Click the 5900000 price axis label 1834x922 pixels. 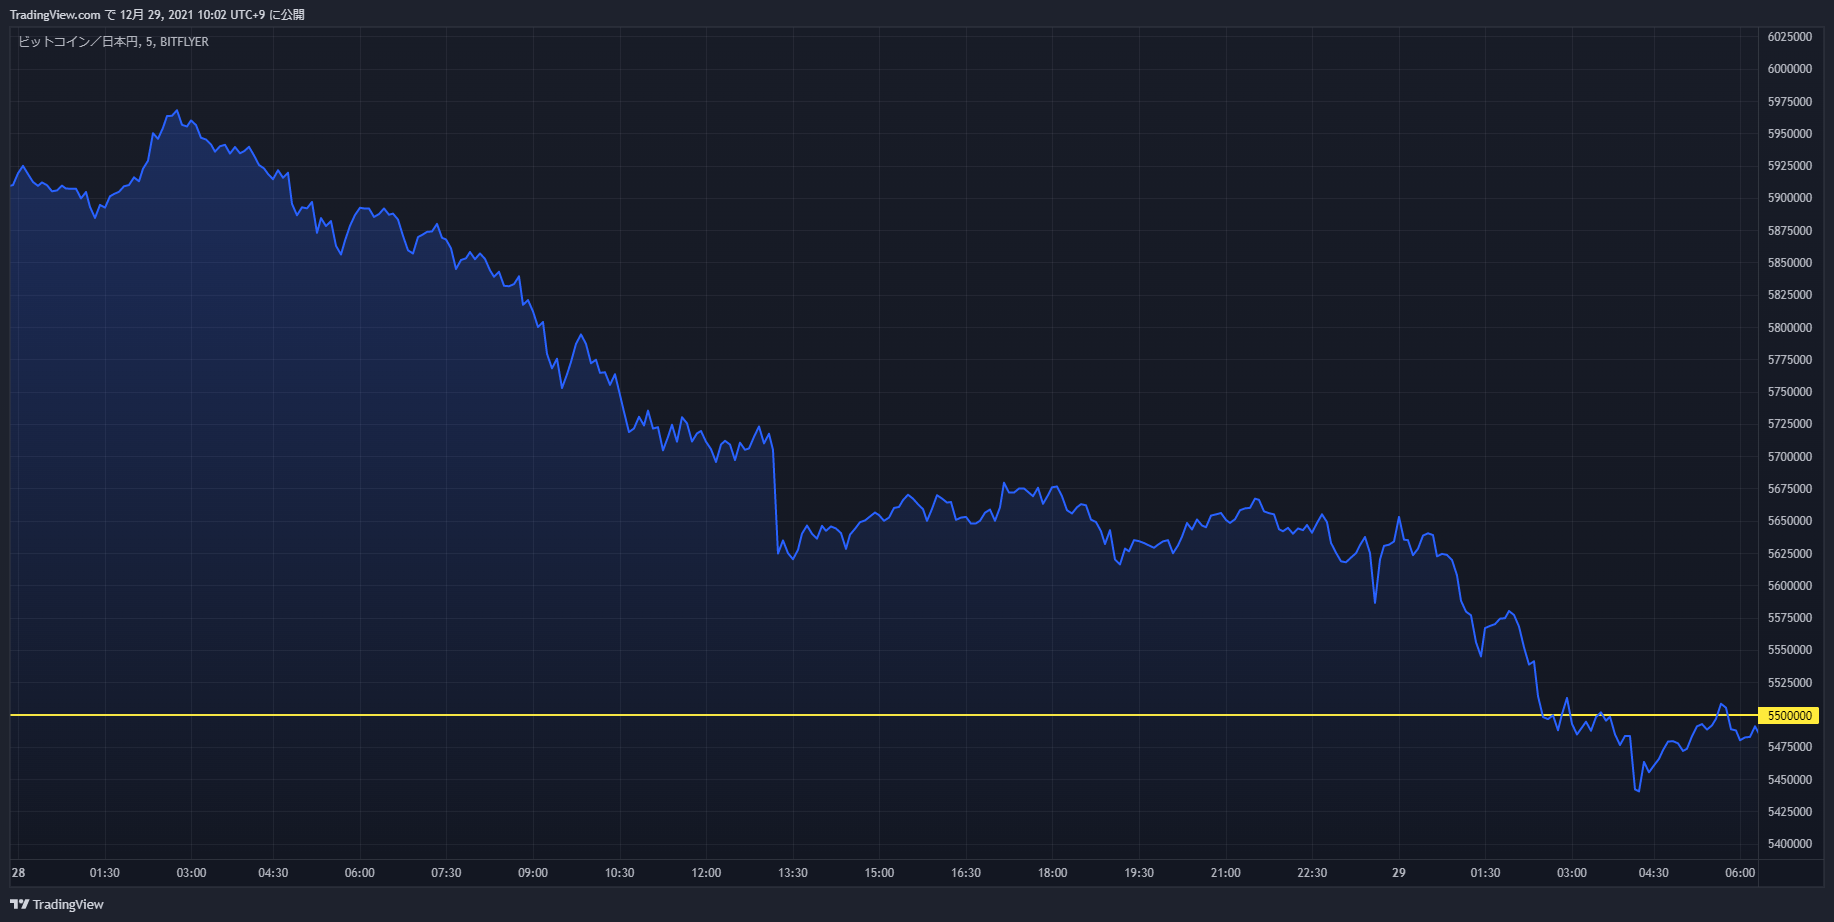pos(1789,198)
